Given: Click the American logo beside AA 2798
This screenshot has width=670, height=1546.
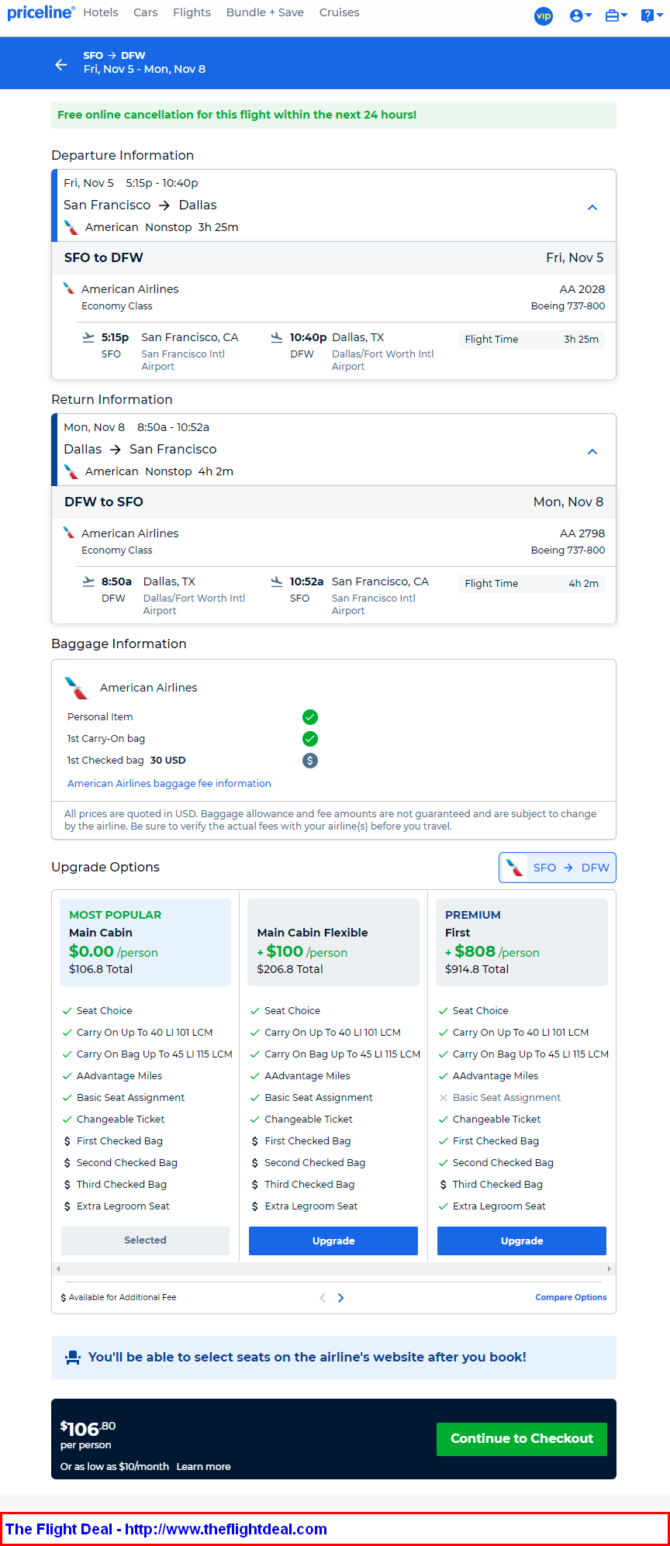Looking at the screenshot, I should (69, 533).
